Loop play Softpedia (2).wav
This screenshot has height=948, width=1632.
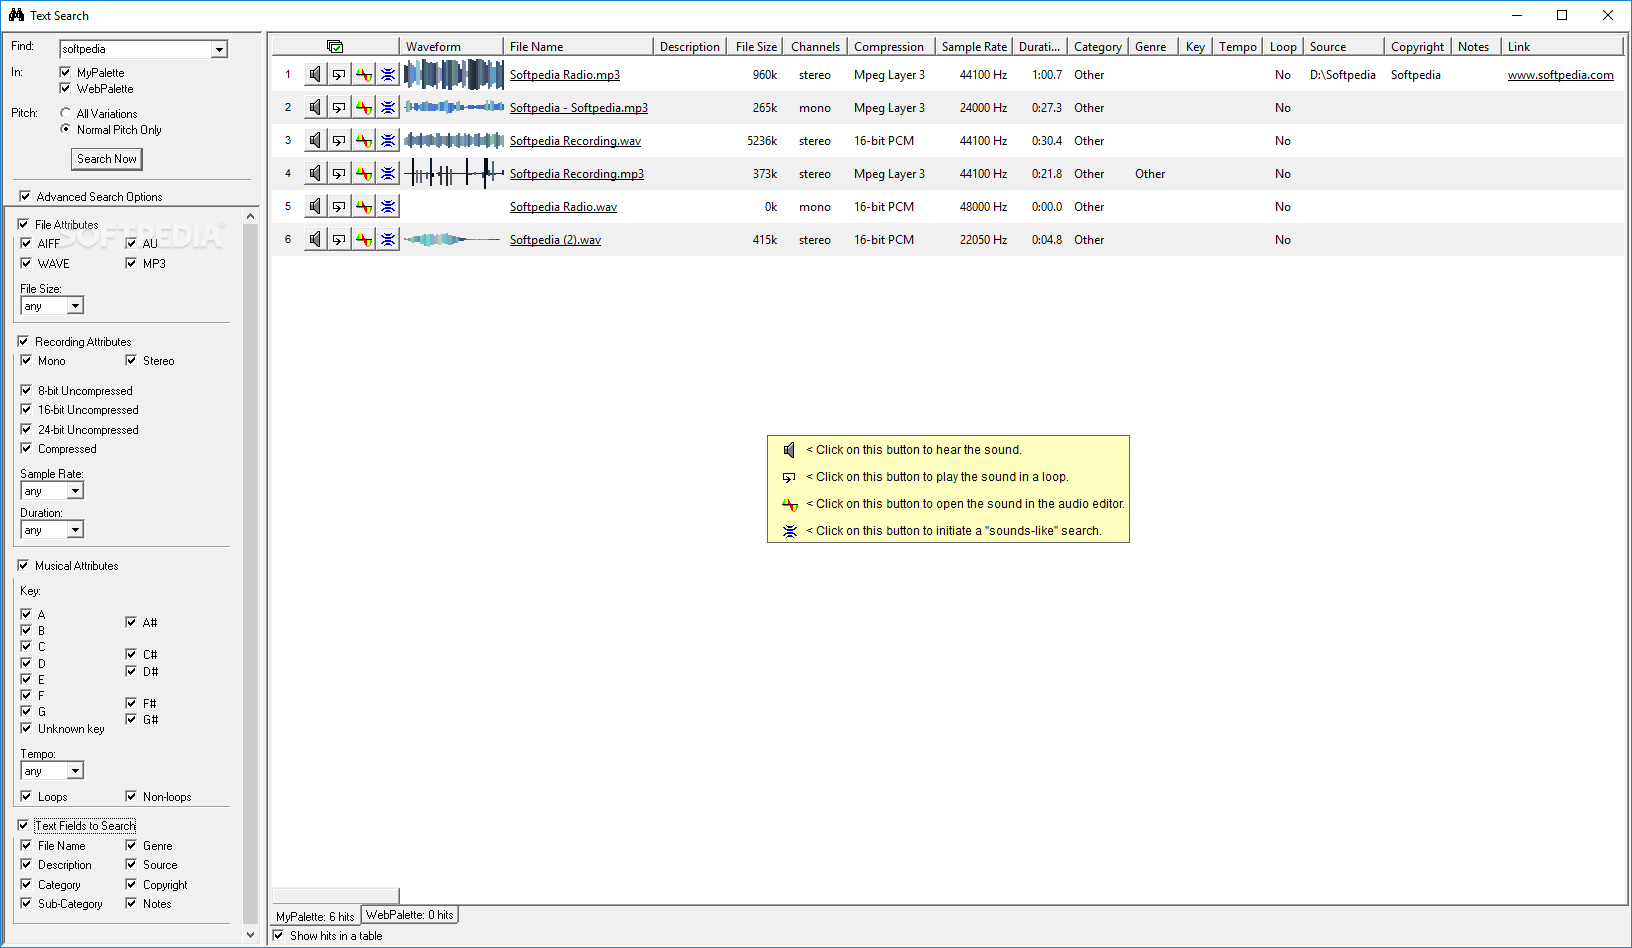(x=339, y=239)
